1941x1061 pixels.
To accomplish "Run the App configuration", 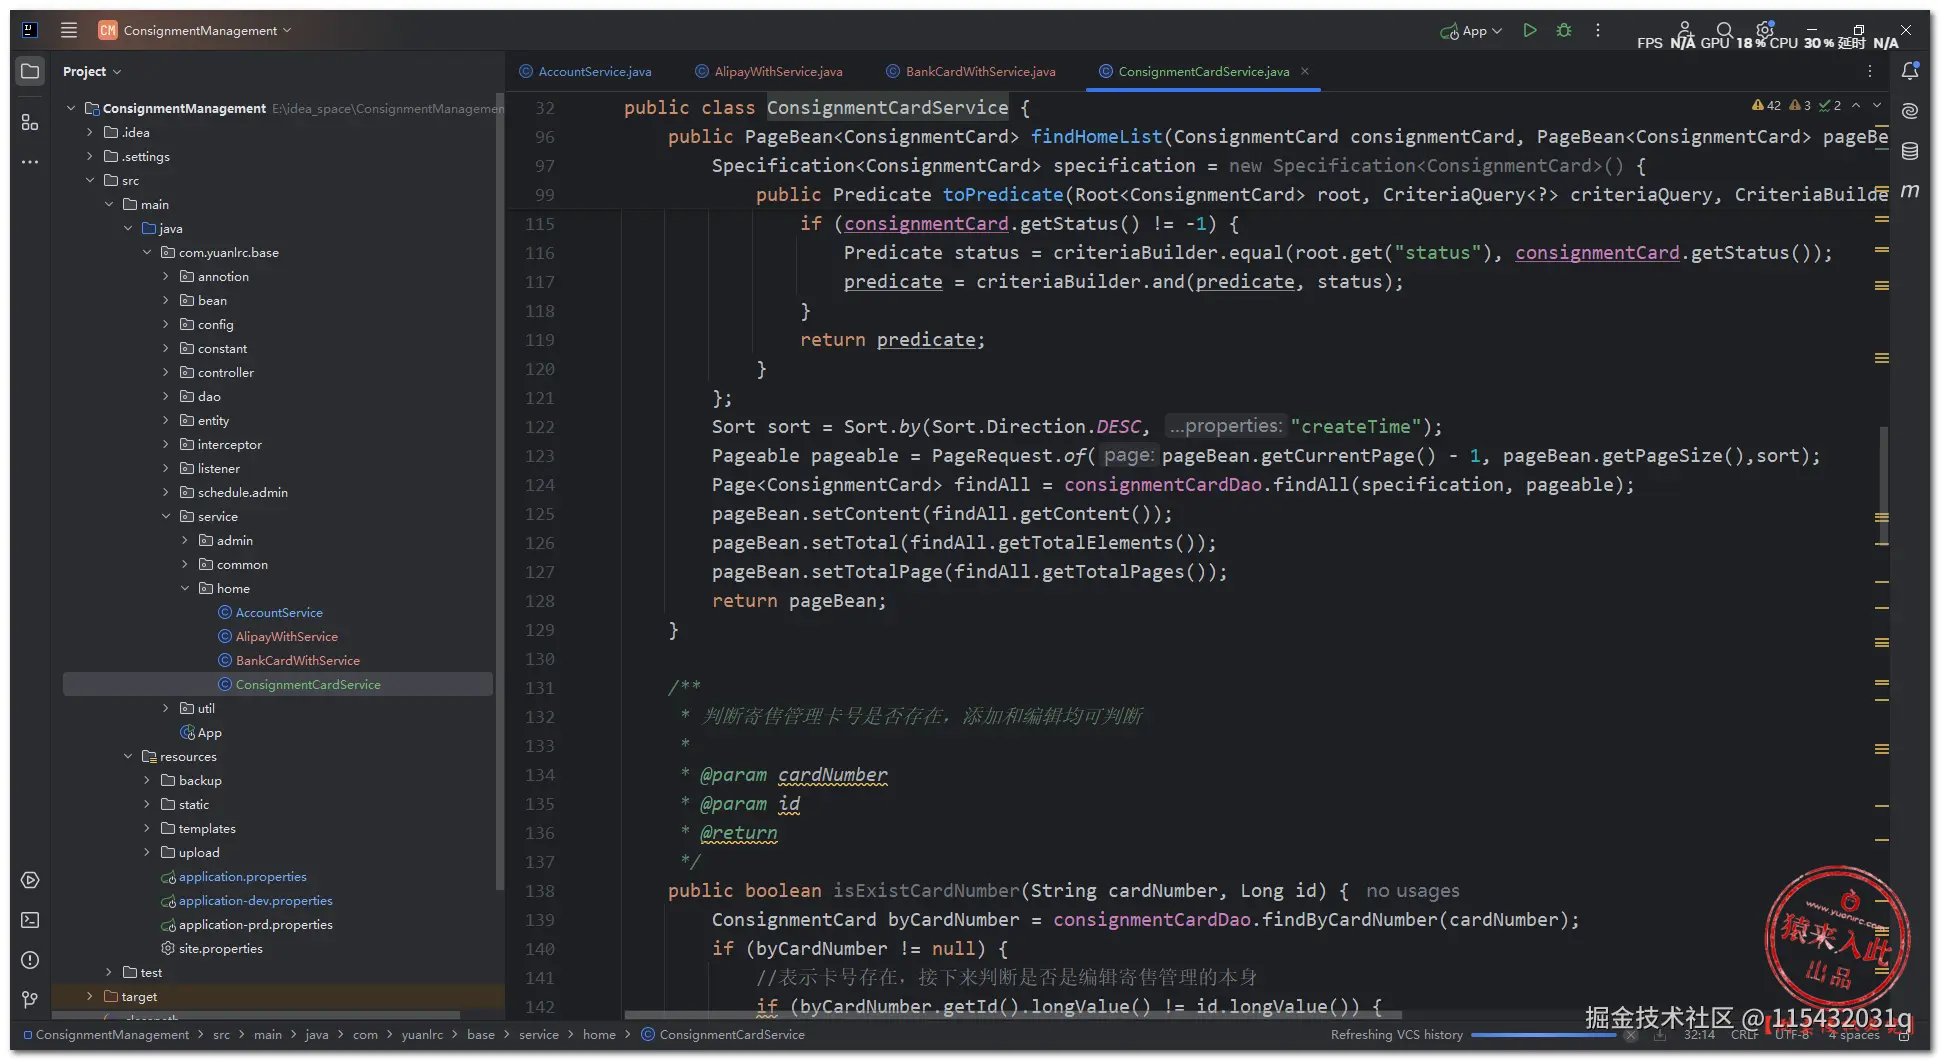I will [x=1529, y=30].
